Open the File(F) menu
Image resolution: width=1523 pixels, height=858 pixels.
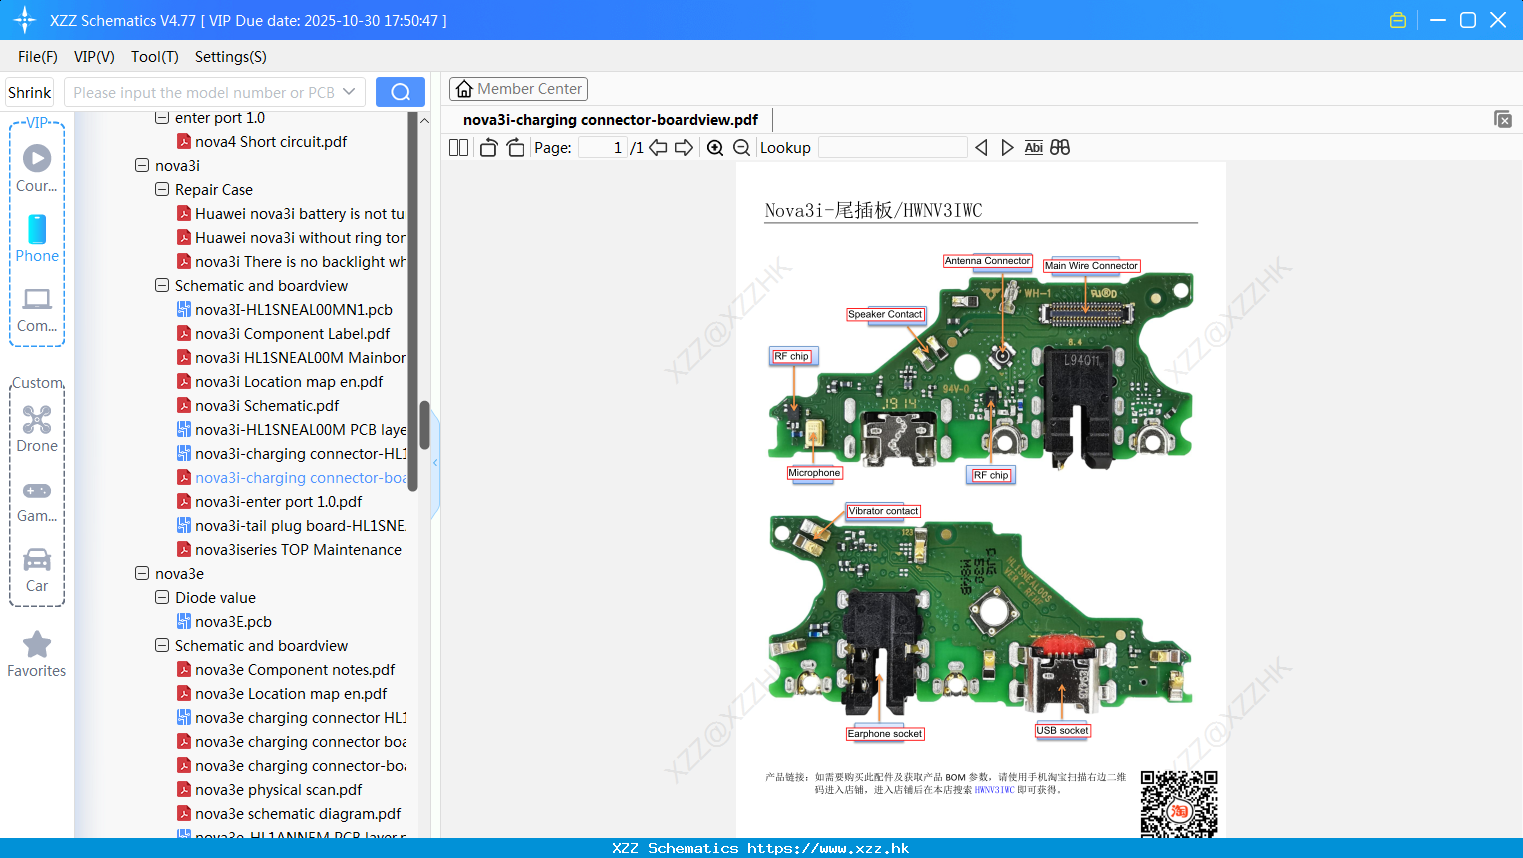[38, 57]
